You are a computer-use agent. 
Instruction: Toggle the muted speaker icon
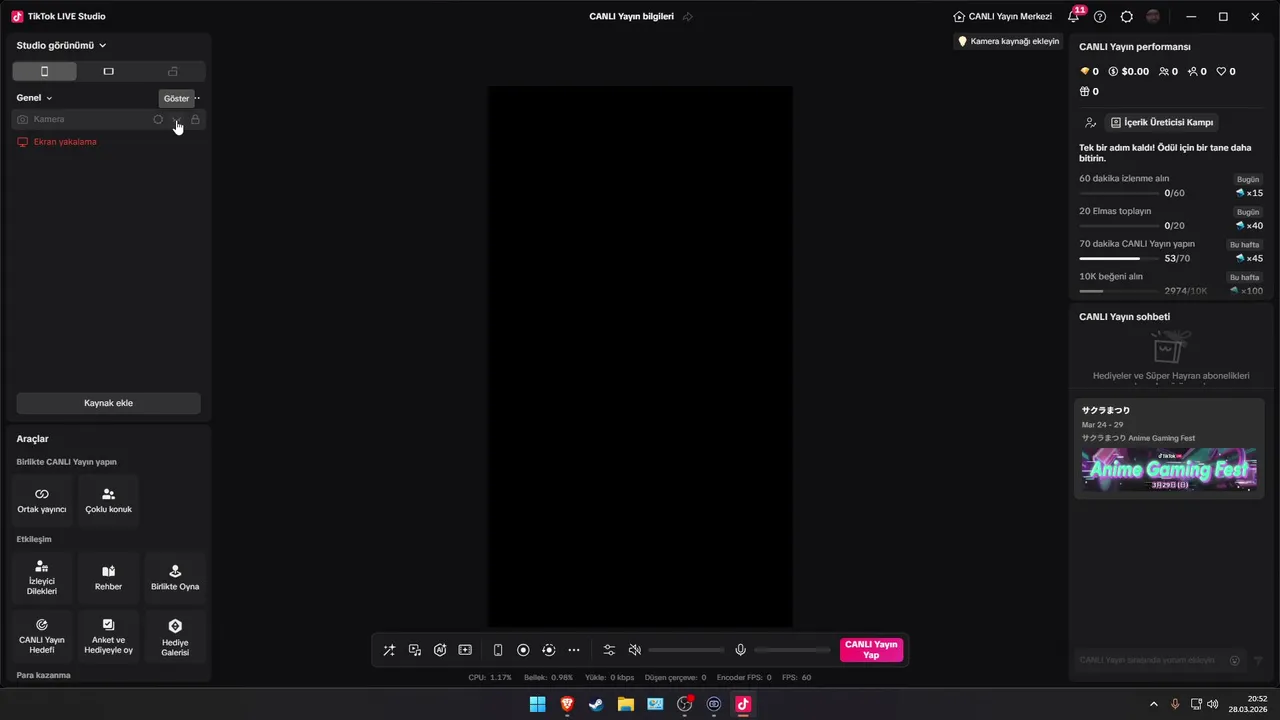(634, 650)
